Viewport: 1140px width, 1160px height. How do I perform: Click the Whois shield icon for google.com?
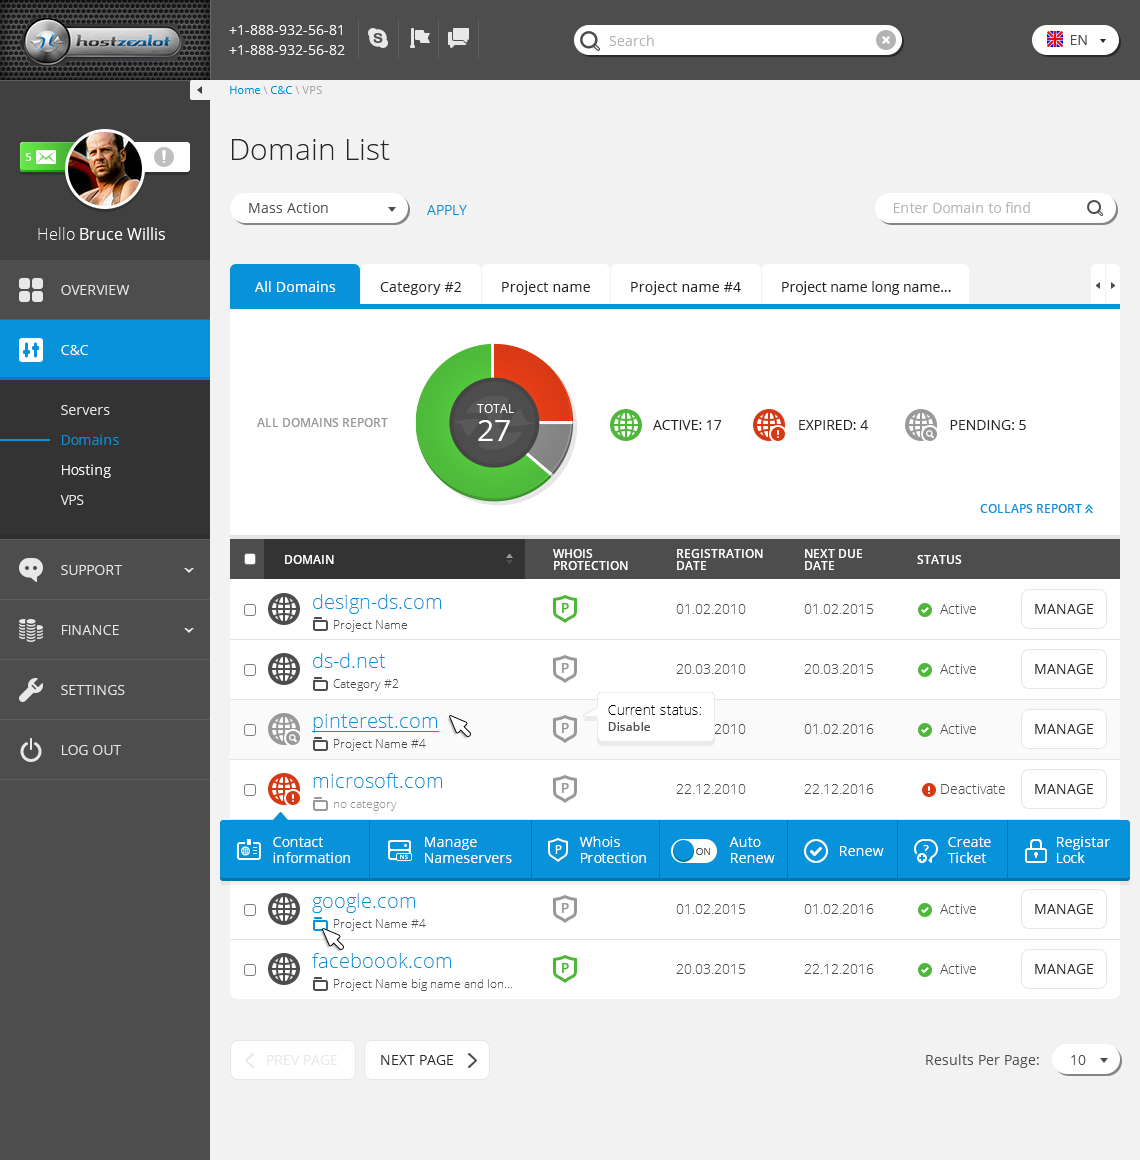tap(565, 908)
